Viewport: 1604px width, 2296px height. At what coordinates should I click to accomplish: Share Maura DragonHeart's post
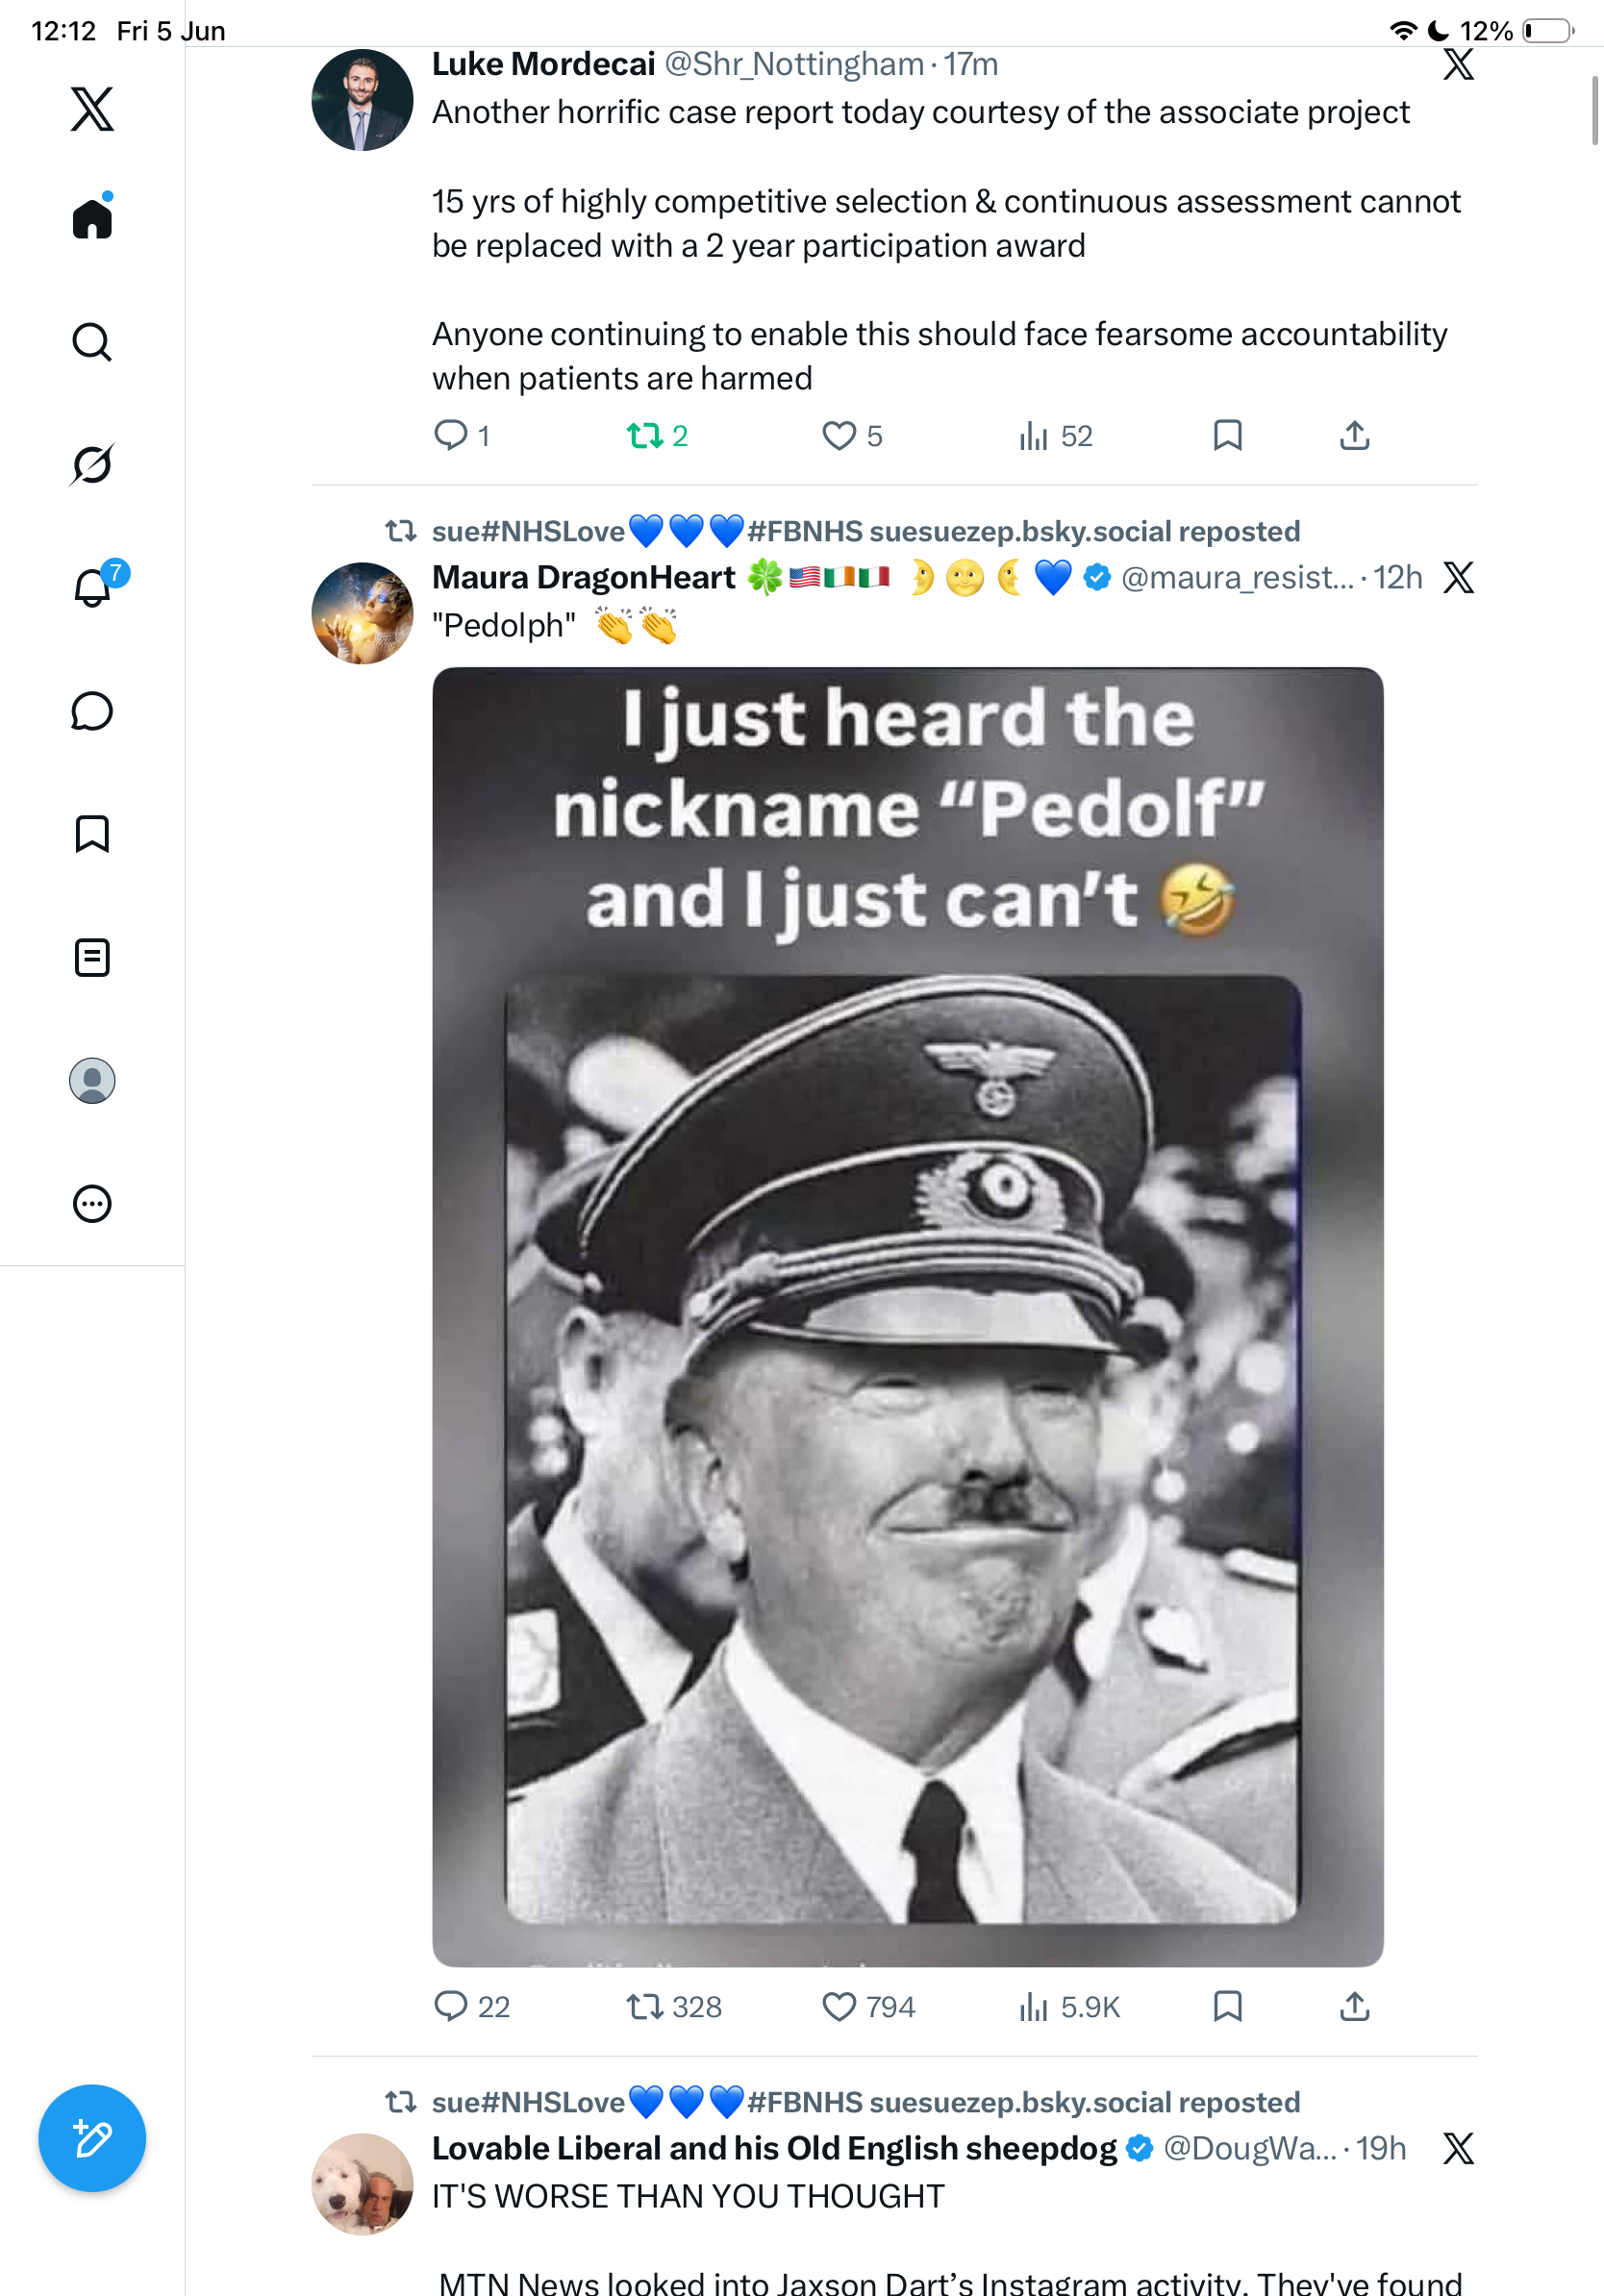point(1354,2006)
